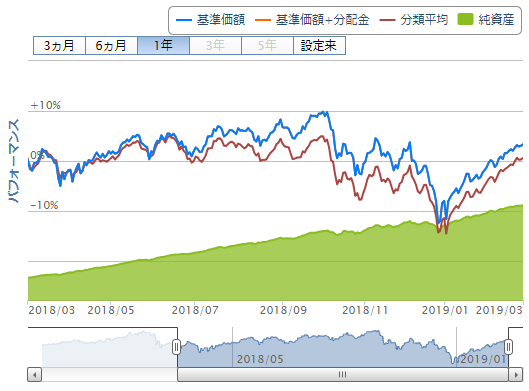This screenshot has height=391, width=529.
Task: Toggle the 基準価額+分配金 legend entry
Action: (312, 20)
